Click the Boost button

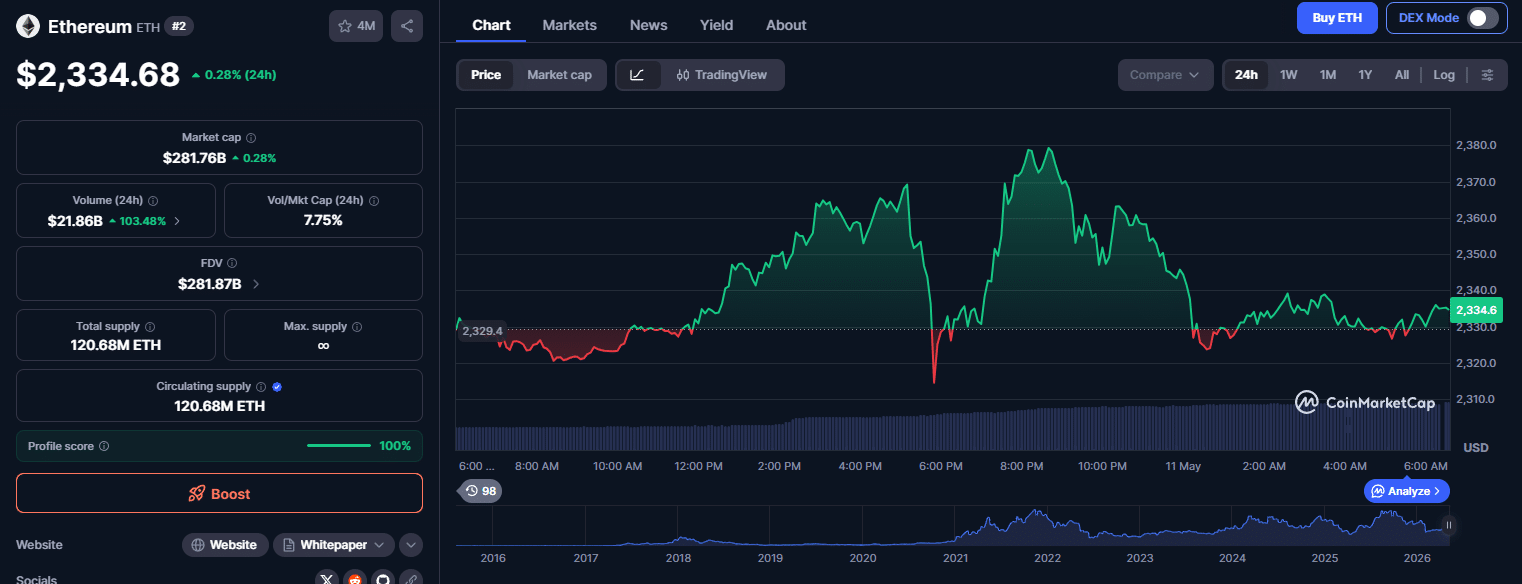coord(219,494)
